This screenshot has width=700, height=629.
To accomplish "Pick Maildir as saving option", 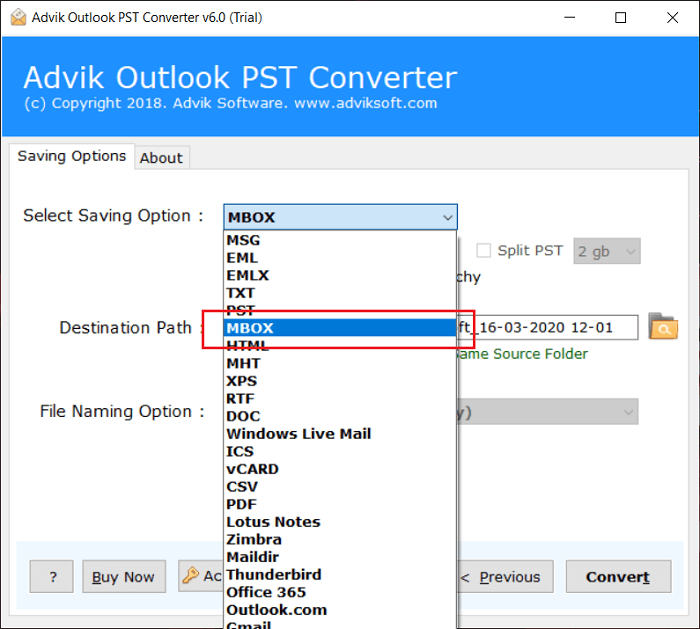I will tap(340, 557).
